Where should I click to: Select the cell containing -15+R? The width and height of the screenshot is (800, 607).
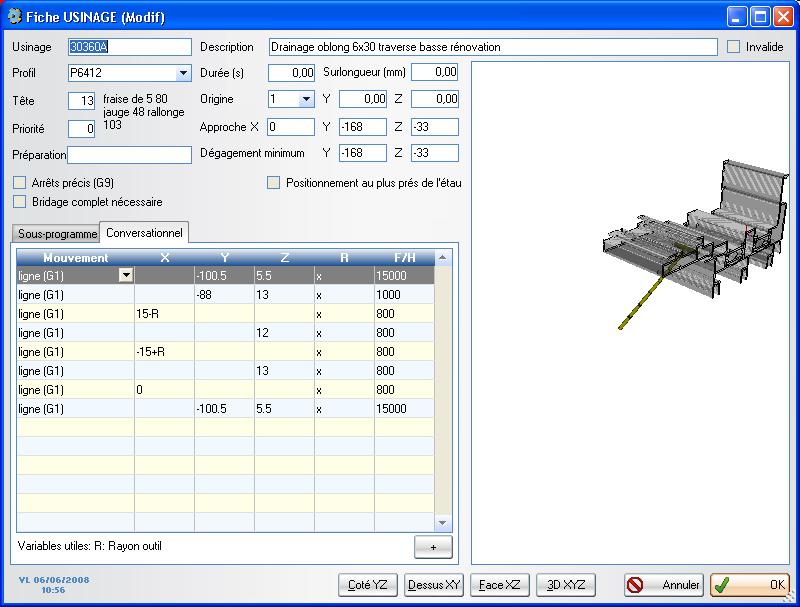(x=164, y=351)
